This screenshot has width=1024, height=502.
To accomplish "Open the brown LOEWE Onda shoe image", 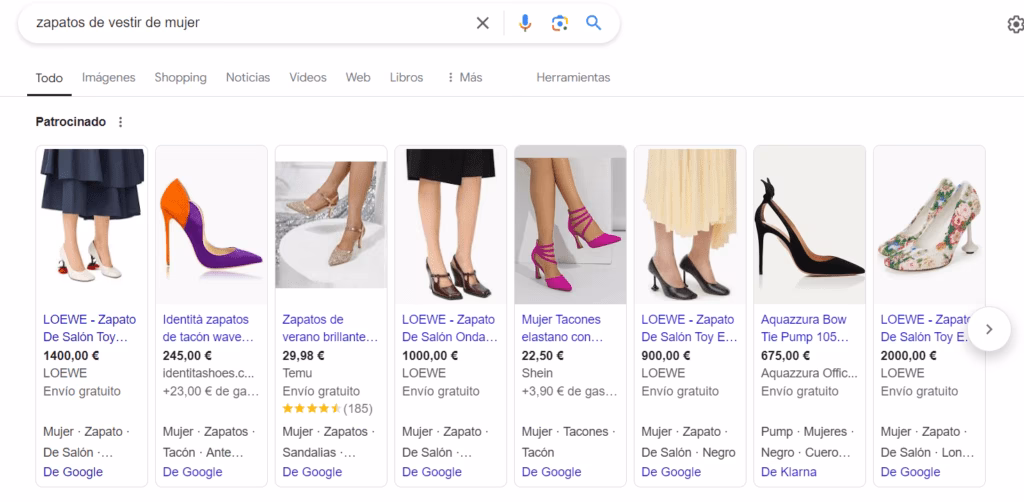I will click(x=451, y=225).
